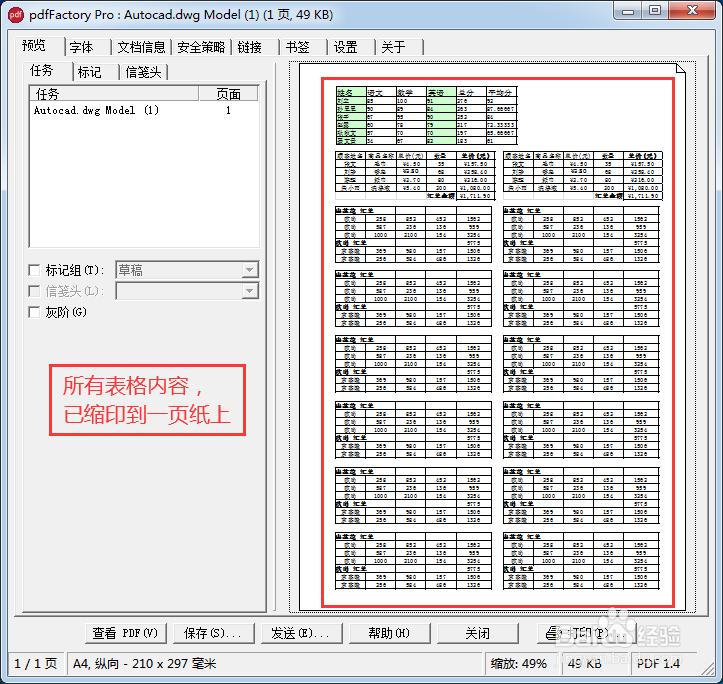Select the 任务 sub-tab
Image resolution: width=723 pixels, height=684 pixels.
(47, 71)
